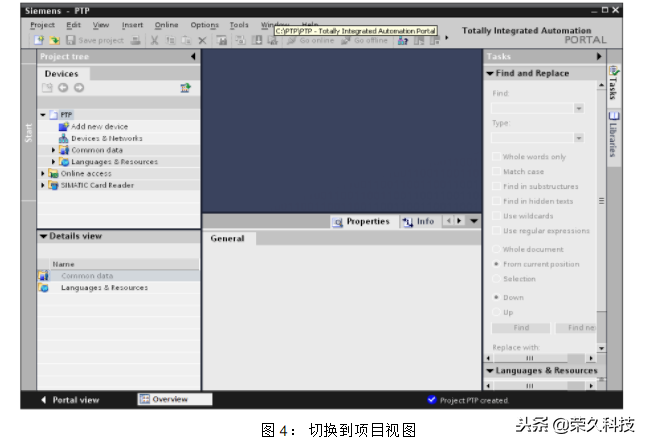
Task: Click the Cut scissors icon
Action: 154,40
